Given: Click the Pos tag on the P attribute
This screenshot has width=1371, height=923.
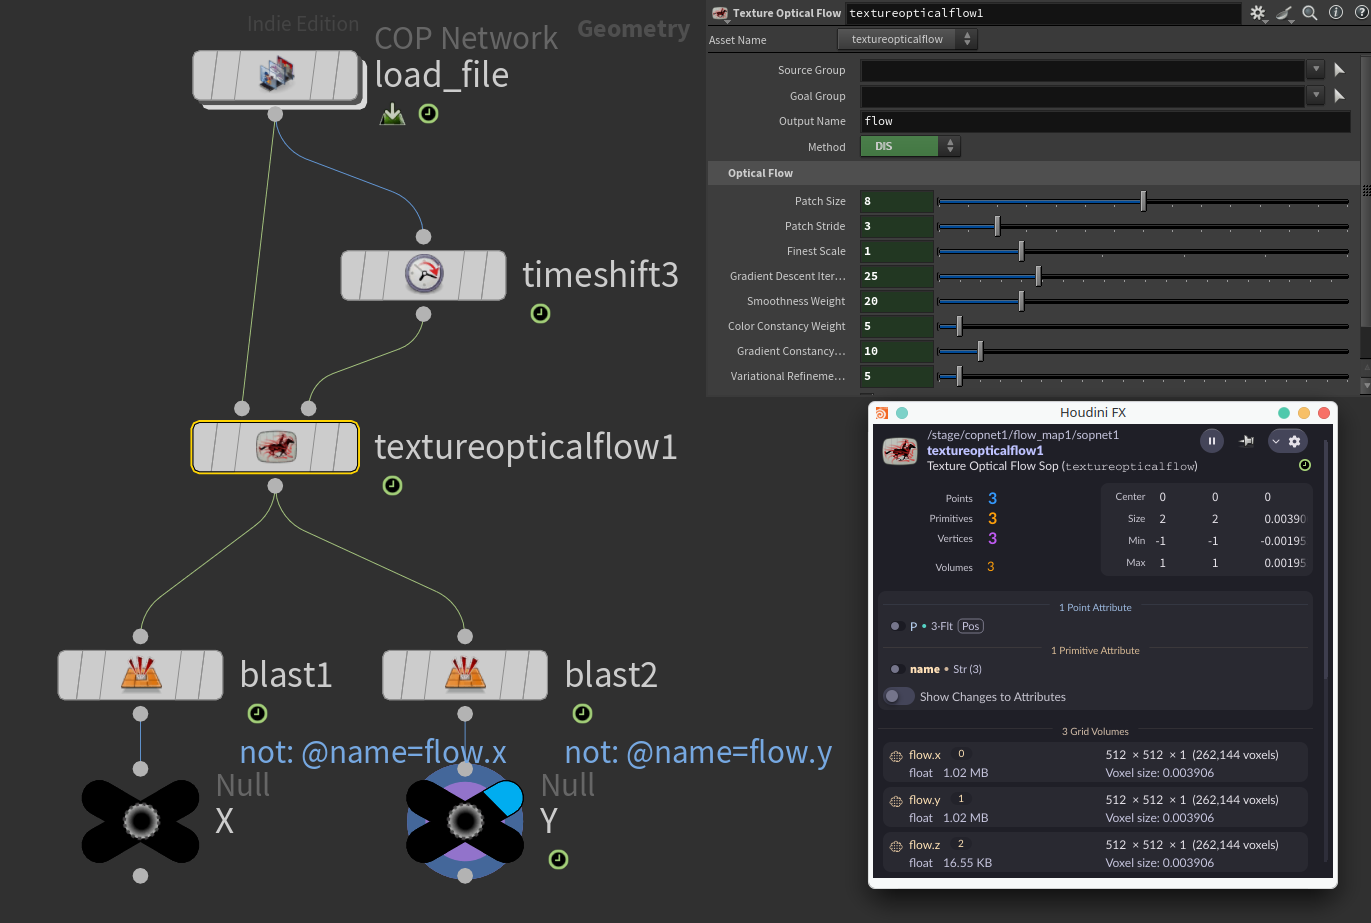Looking at the screenshot, I should 971,626.
